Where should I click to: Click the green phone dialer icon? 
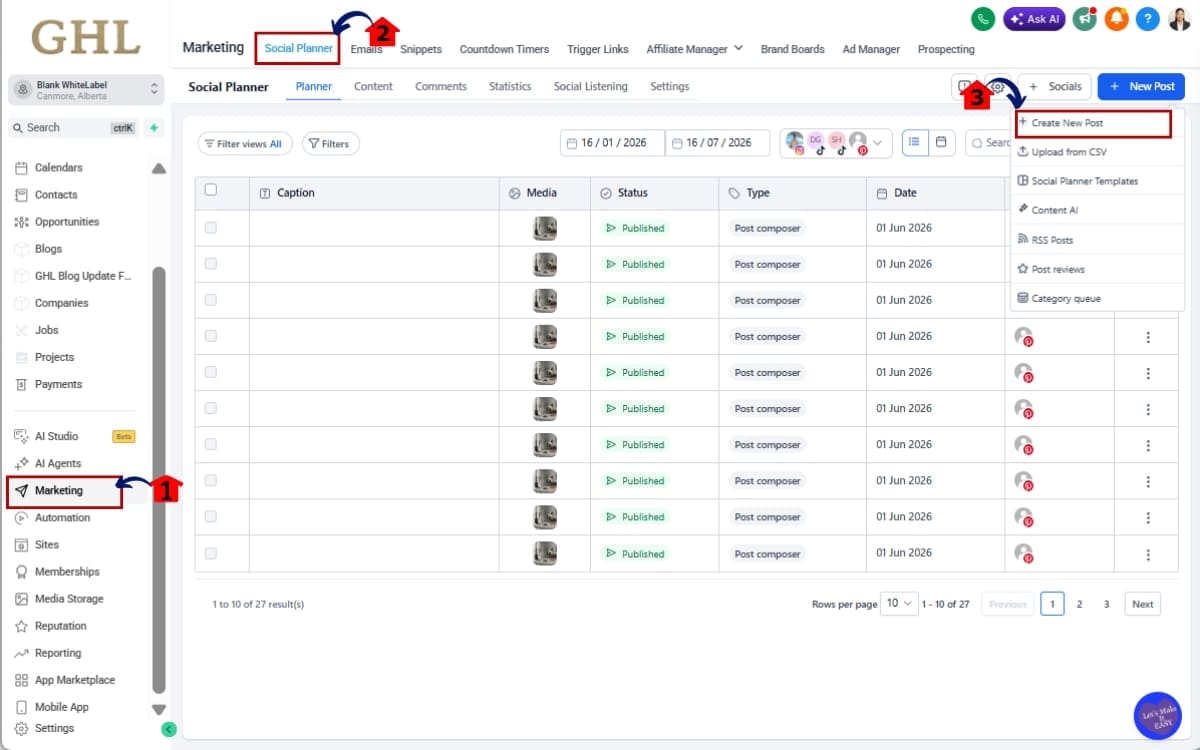(x=983, y=19)
